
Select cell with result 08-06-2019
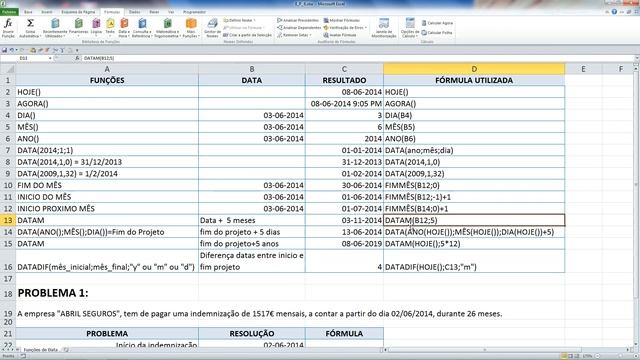[x=344, y=244]
